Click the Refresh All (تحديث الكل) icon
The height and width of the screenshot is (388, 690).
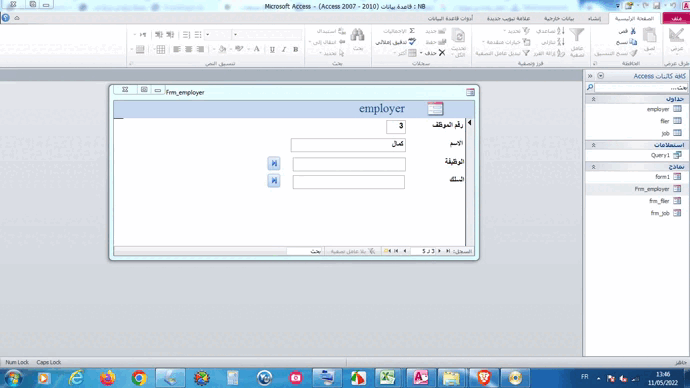459,35
